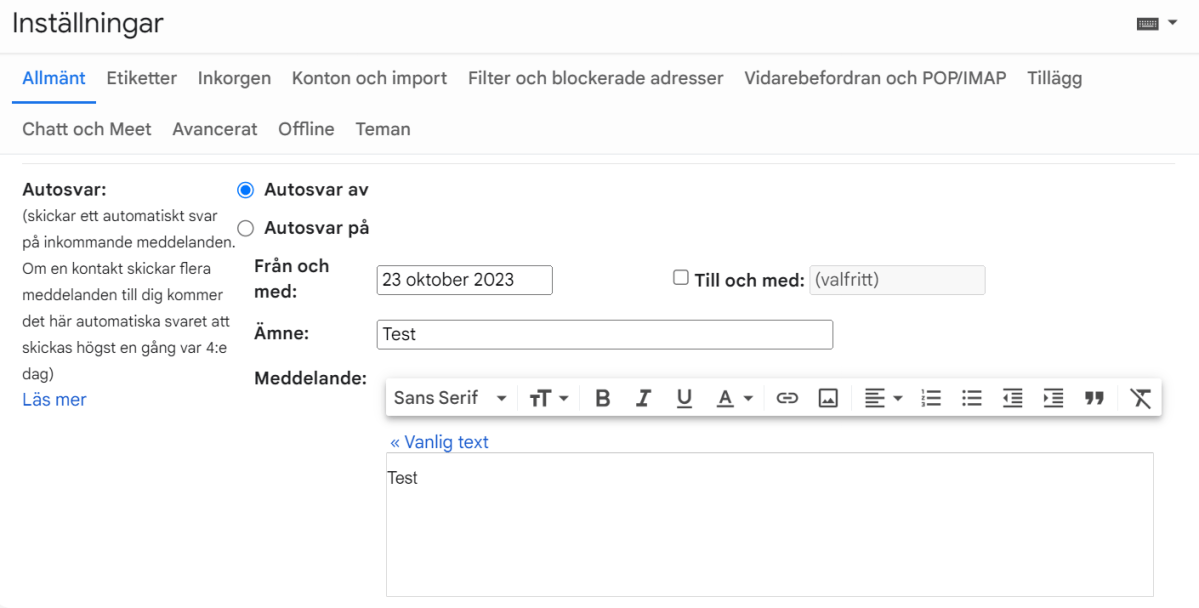Open the text size dropdown
Viewport: 1199px width, 608px height.
pos(548,397)
